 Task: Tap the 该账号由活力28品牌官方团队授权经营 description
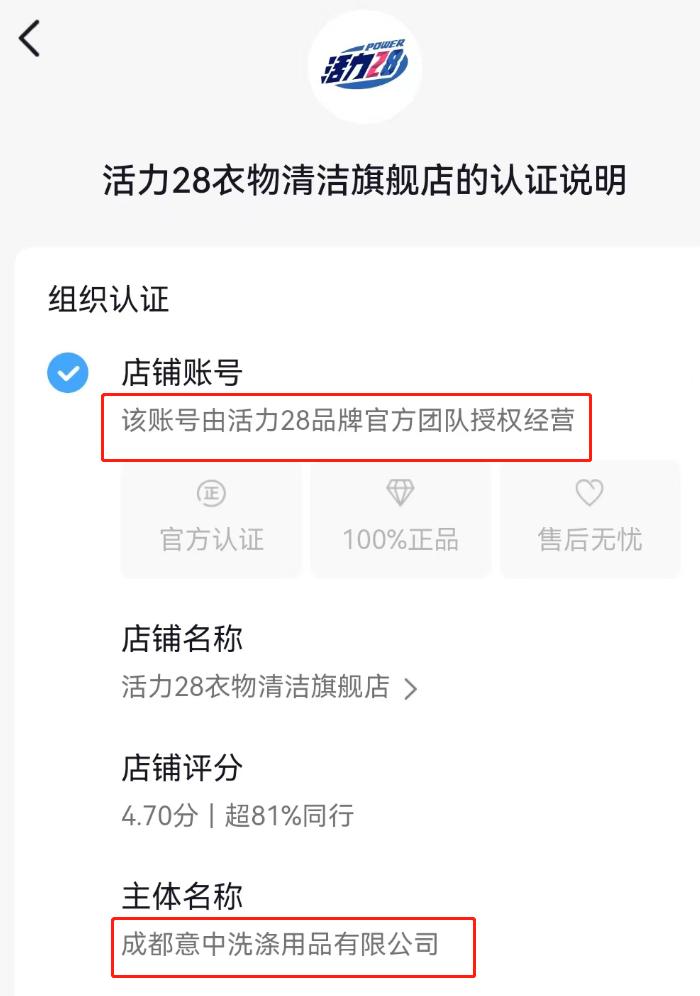point(348,421)
